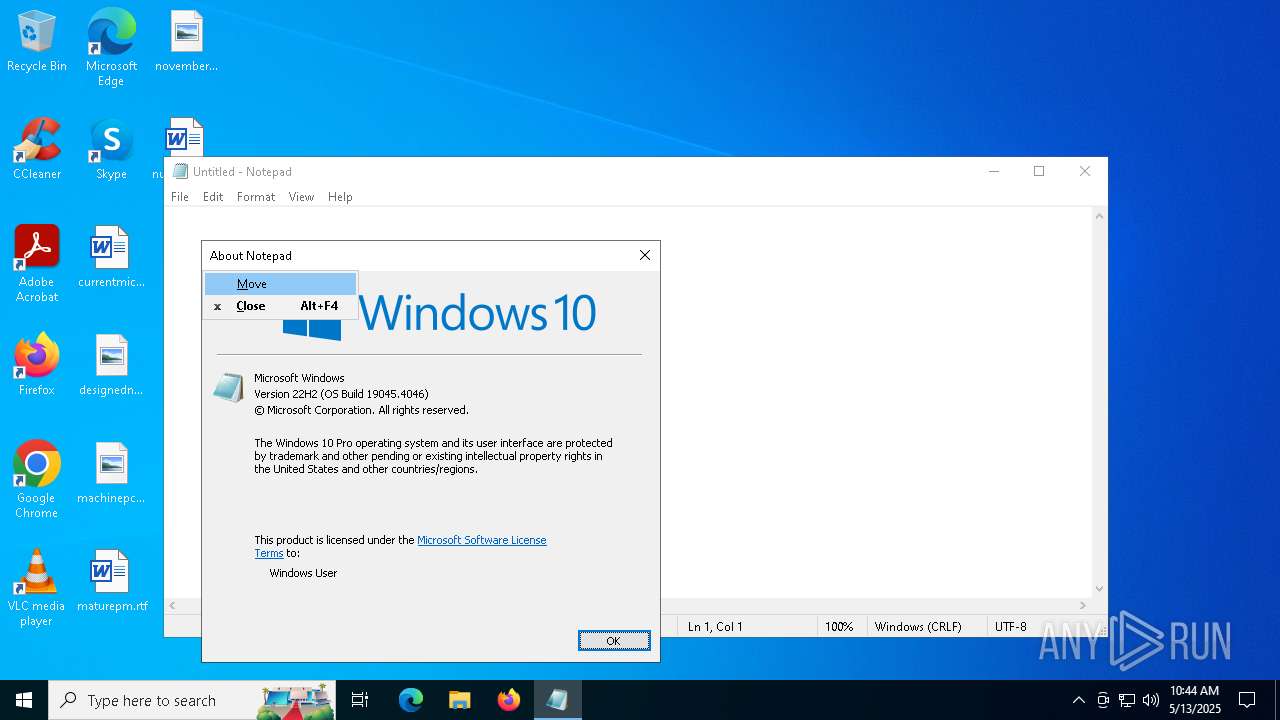The image size is (1280, 720).
Task: Open Firefox desktop shortcut
Action: coord(37,366)
